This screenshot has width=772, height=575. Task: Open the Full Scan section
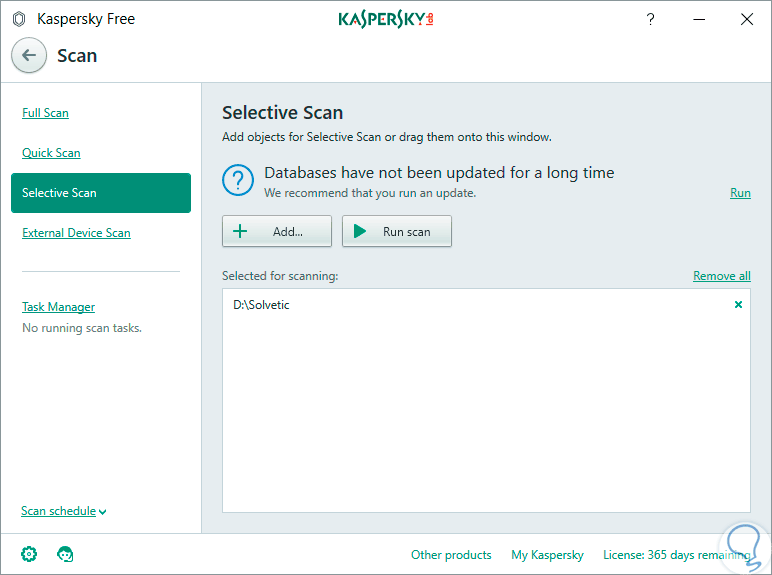(45, 113)
